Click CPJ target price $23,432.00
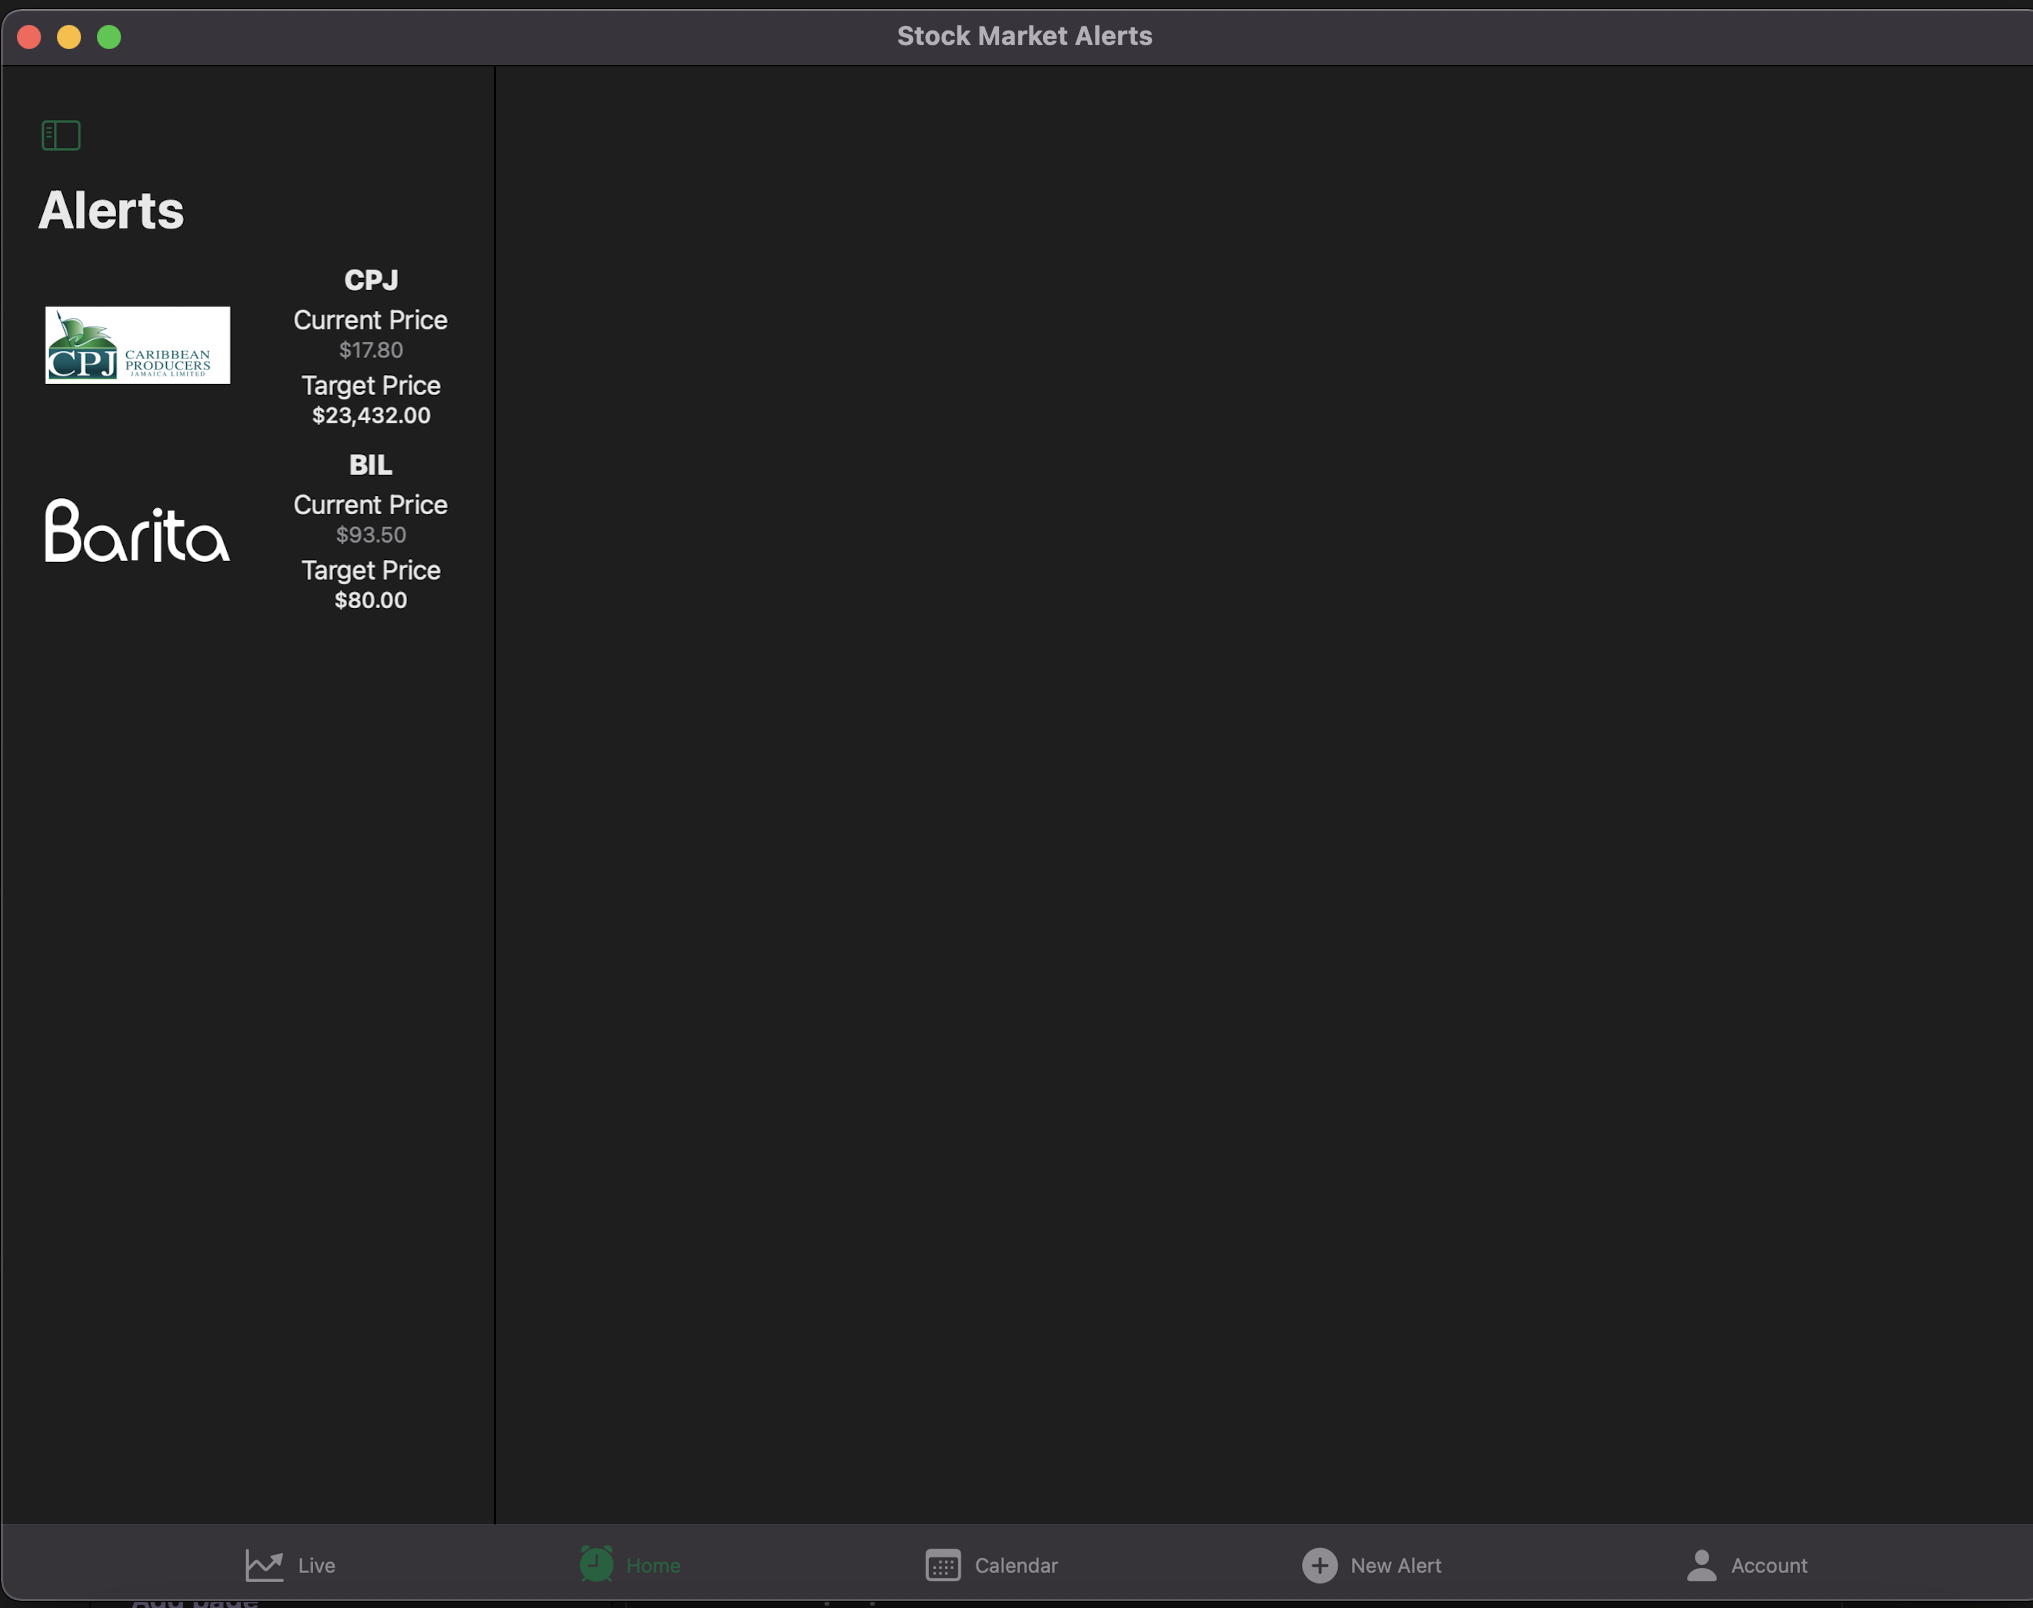Screen dimensions: 2033x1608 [371, 416]
